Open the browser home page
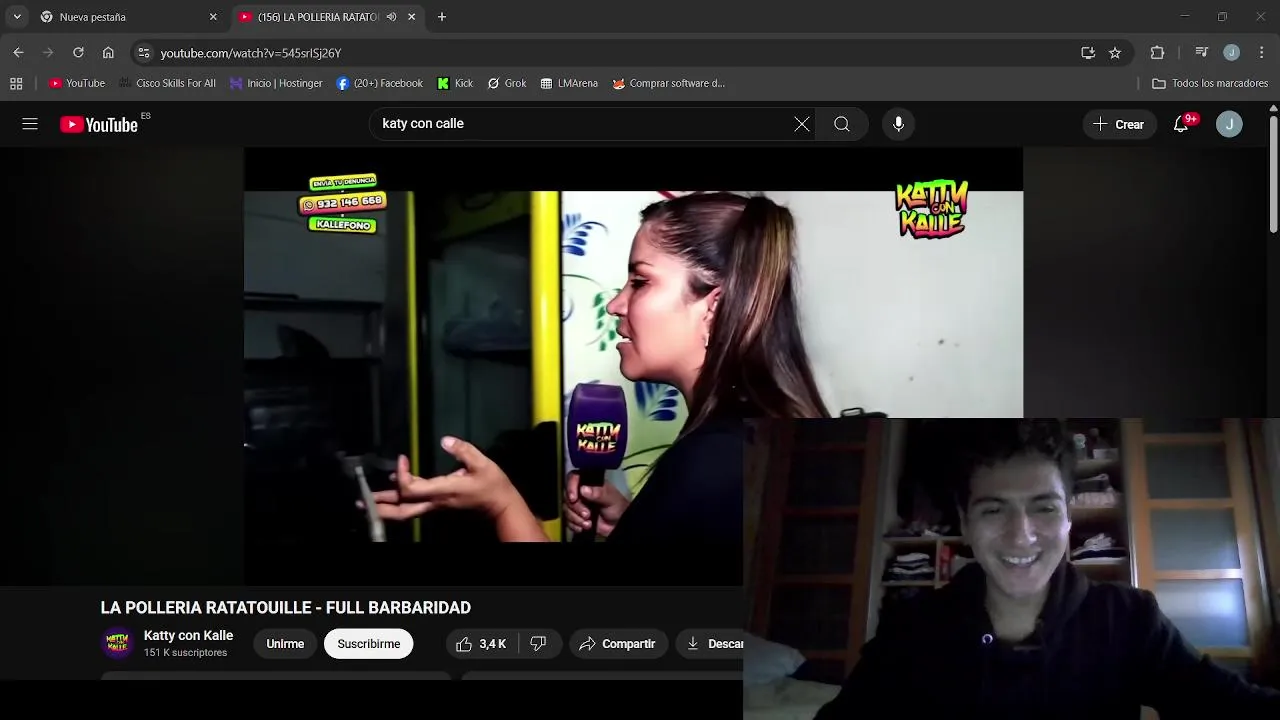Viewport: 1280px width, 720px height. 108,53
